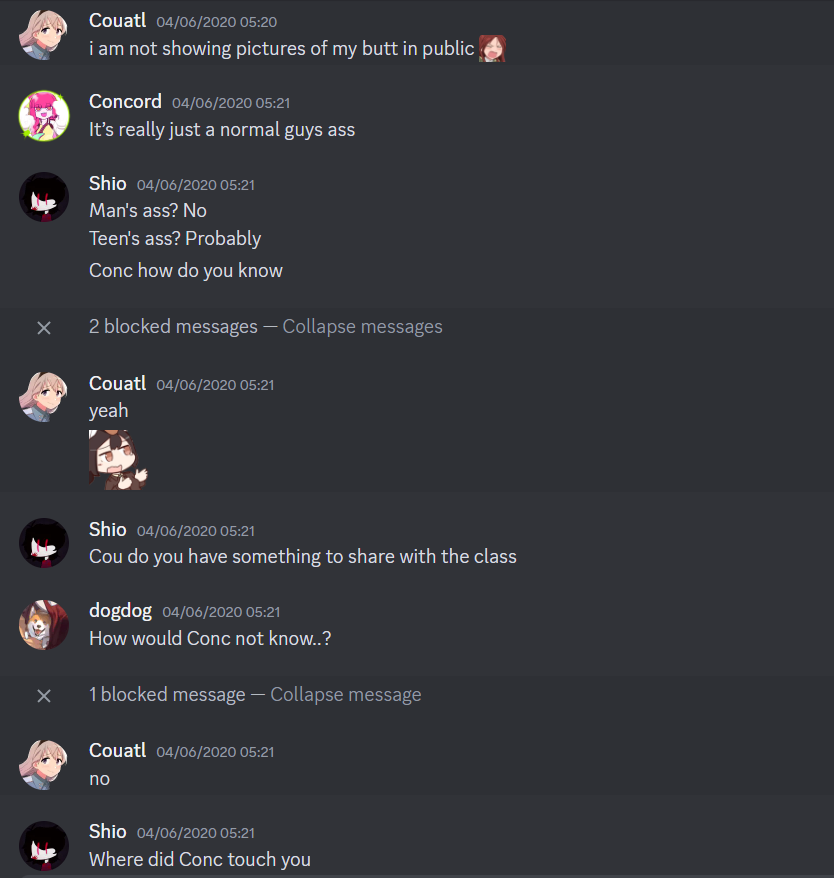Screen dimensions: 834x878
Task: Click the red-haired emoji in Couatl's butt message
Action: [492, 48]
